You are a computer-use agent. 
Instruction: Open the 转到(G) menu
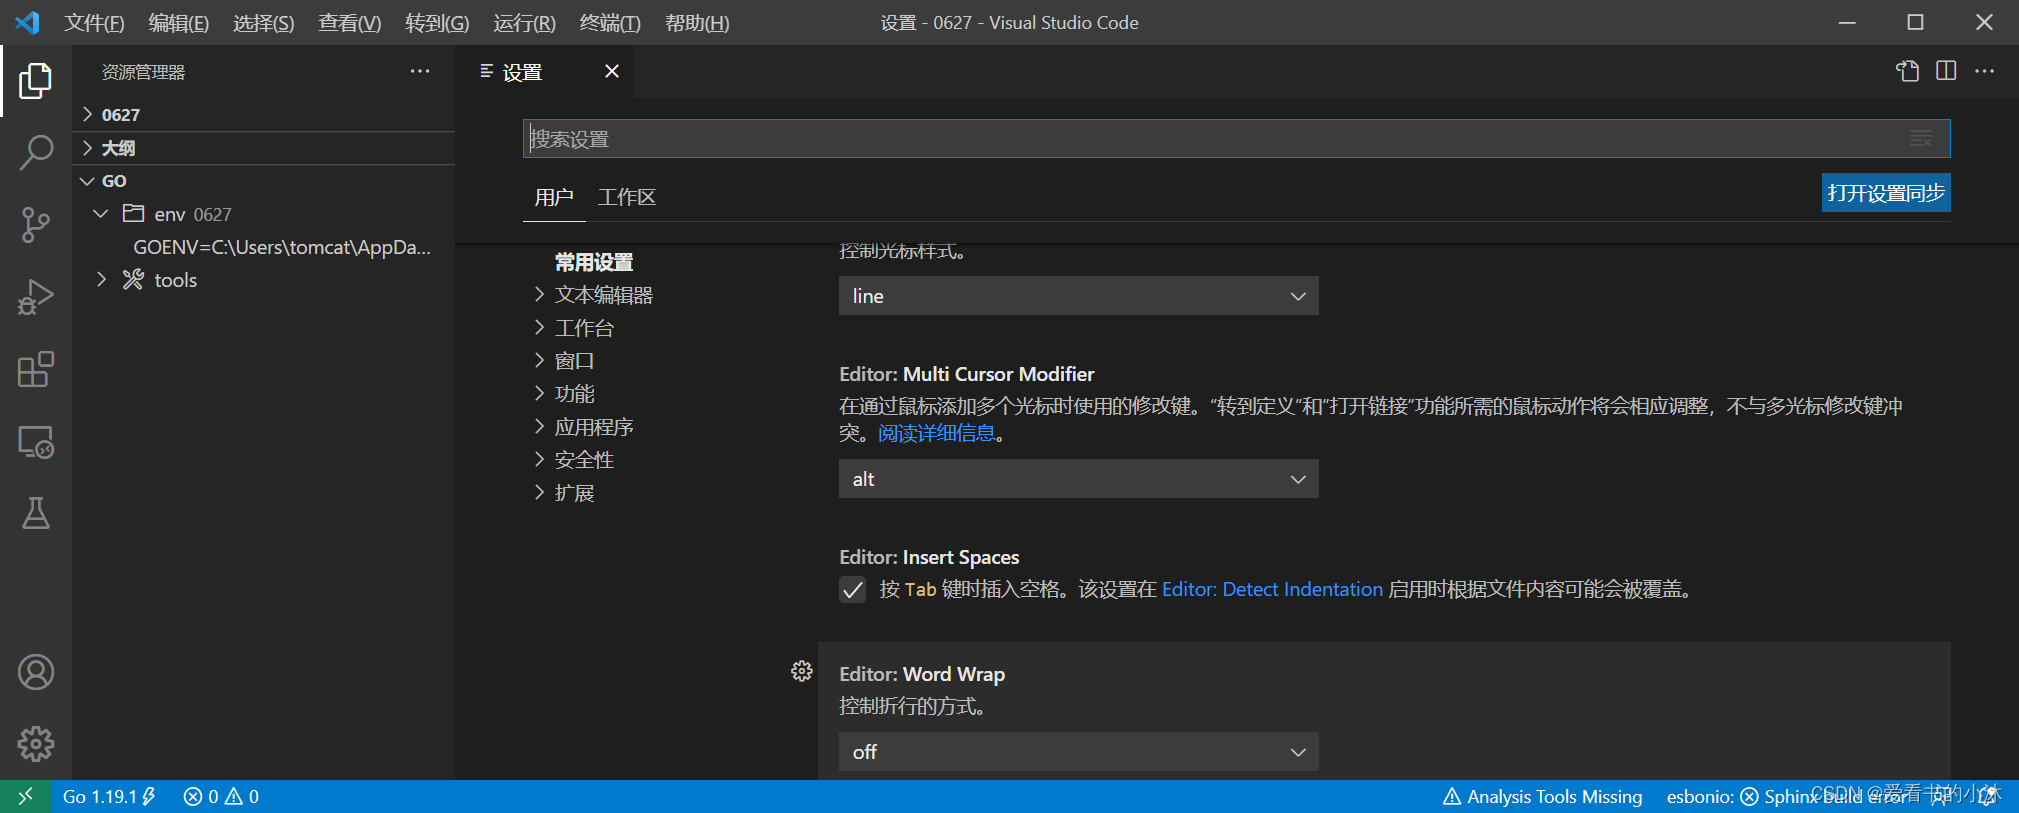[437, 23]
